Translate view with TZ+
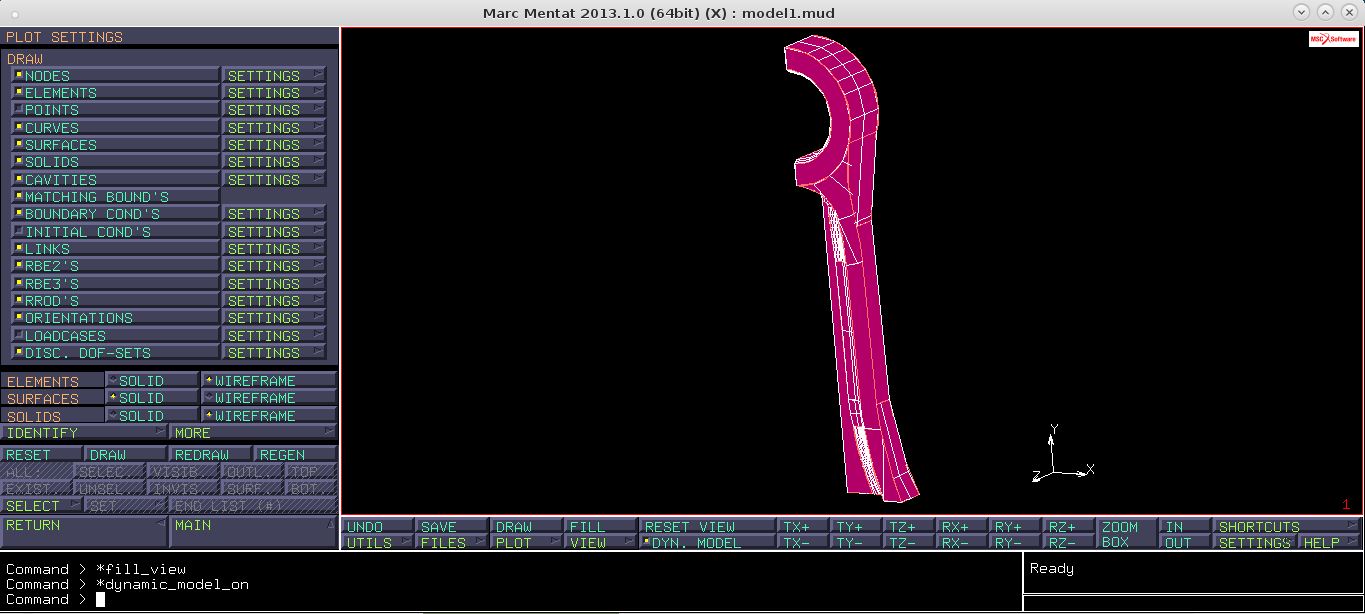The height and width of the screenshot is (614, 1365). coord(910,526)
